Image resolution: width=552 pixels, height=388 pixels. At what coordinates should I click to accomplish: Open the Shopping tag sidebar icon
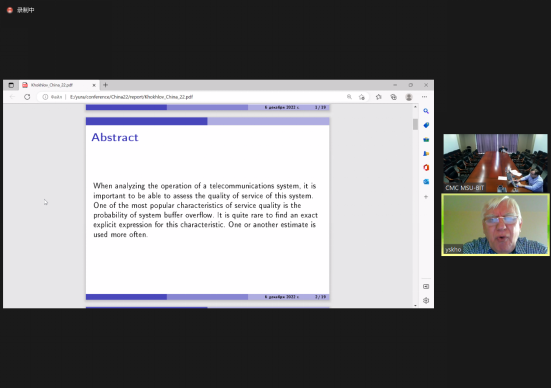click(426, 125)
